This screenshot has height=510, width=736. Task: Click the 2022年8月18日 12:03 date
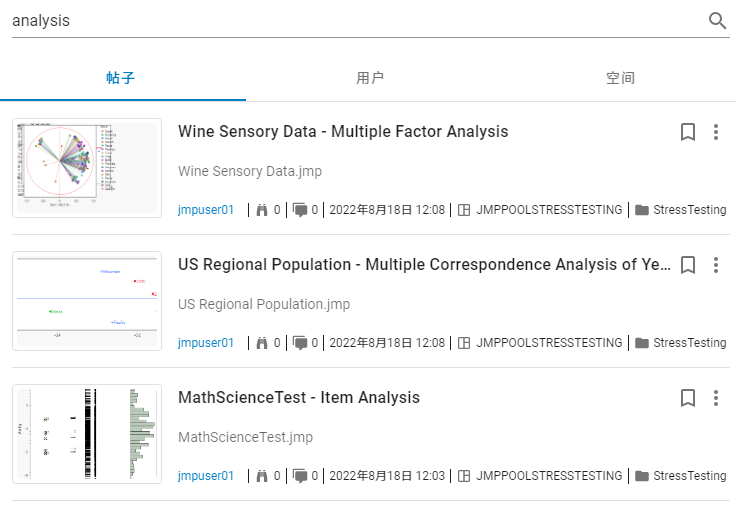[x=387, y=476]
